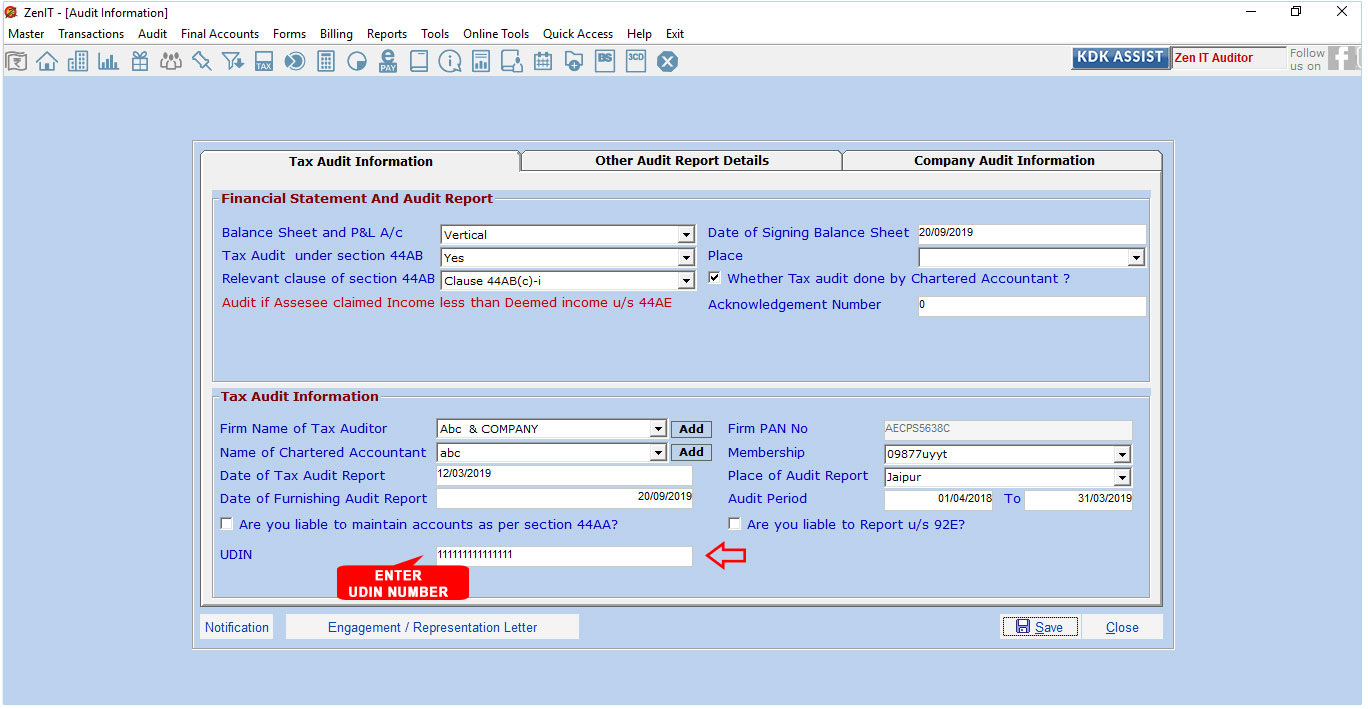Uncheck 'Whether Tax audit done by Chartered Accountant'
The image size is (1368, 709).
715,278
